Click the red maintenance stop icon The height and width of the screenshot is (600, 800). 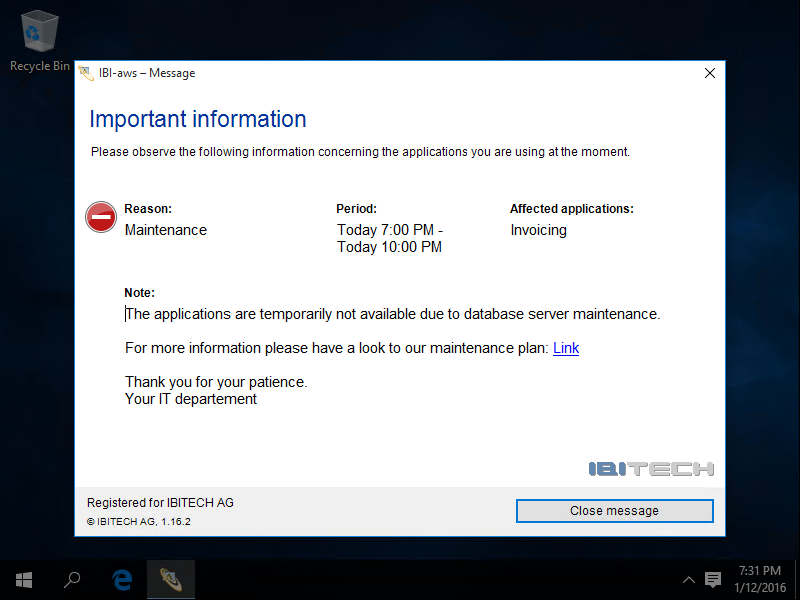pyautogui.click(x=101, y=217)
